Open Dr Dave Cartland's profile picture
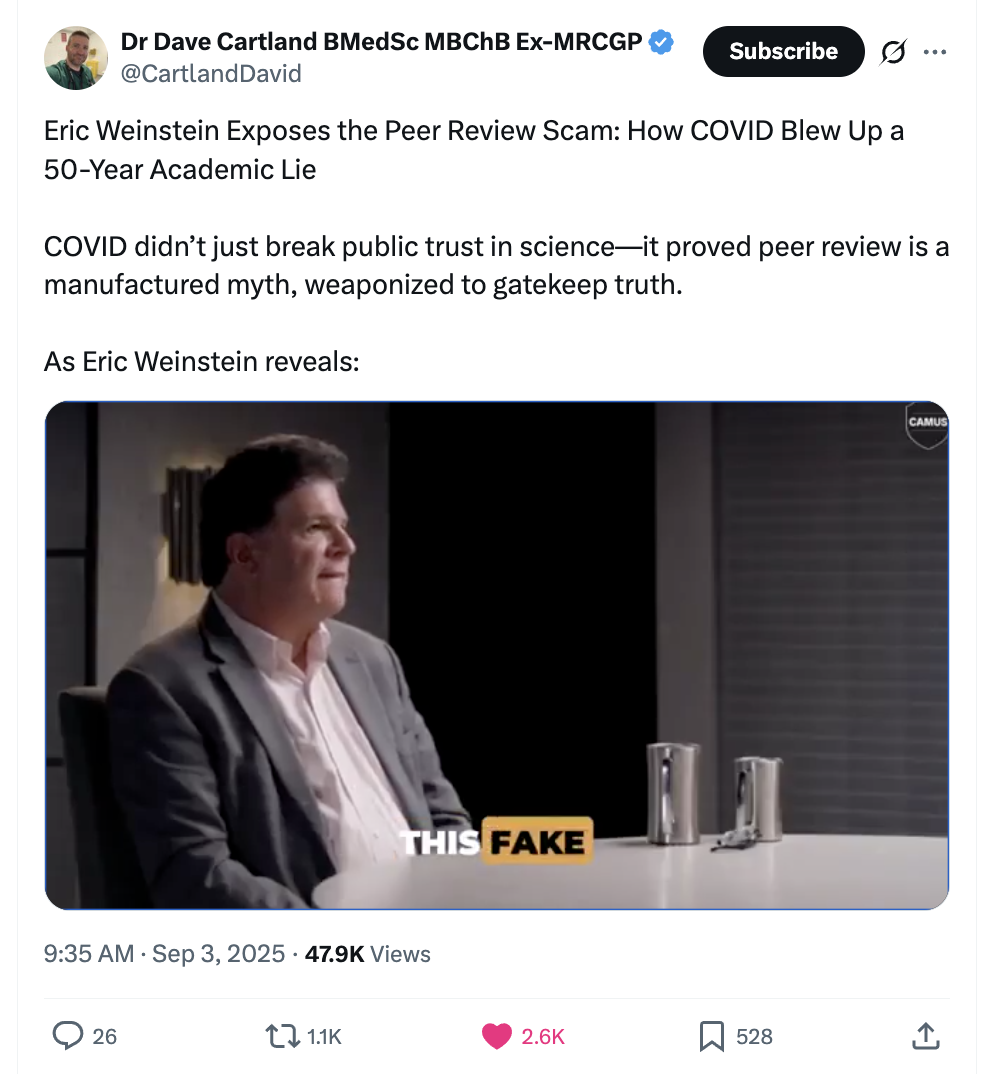The image size is (982, 1074). [76, 58]
